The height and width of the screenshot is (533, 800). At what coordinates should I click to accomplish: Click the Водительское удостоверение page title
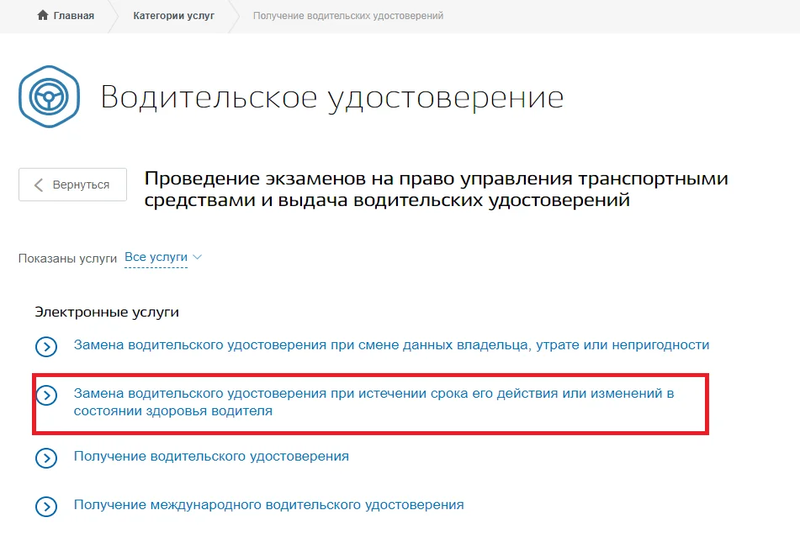point(332,98)
